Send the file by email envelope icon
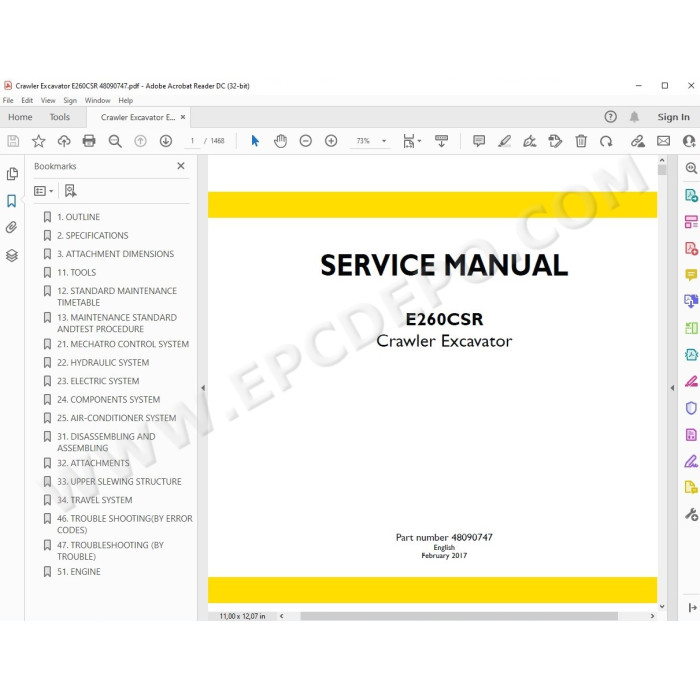This screenshot has width=700, height=700. 663,141
